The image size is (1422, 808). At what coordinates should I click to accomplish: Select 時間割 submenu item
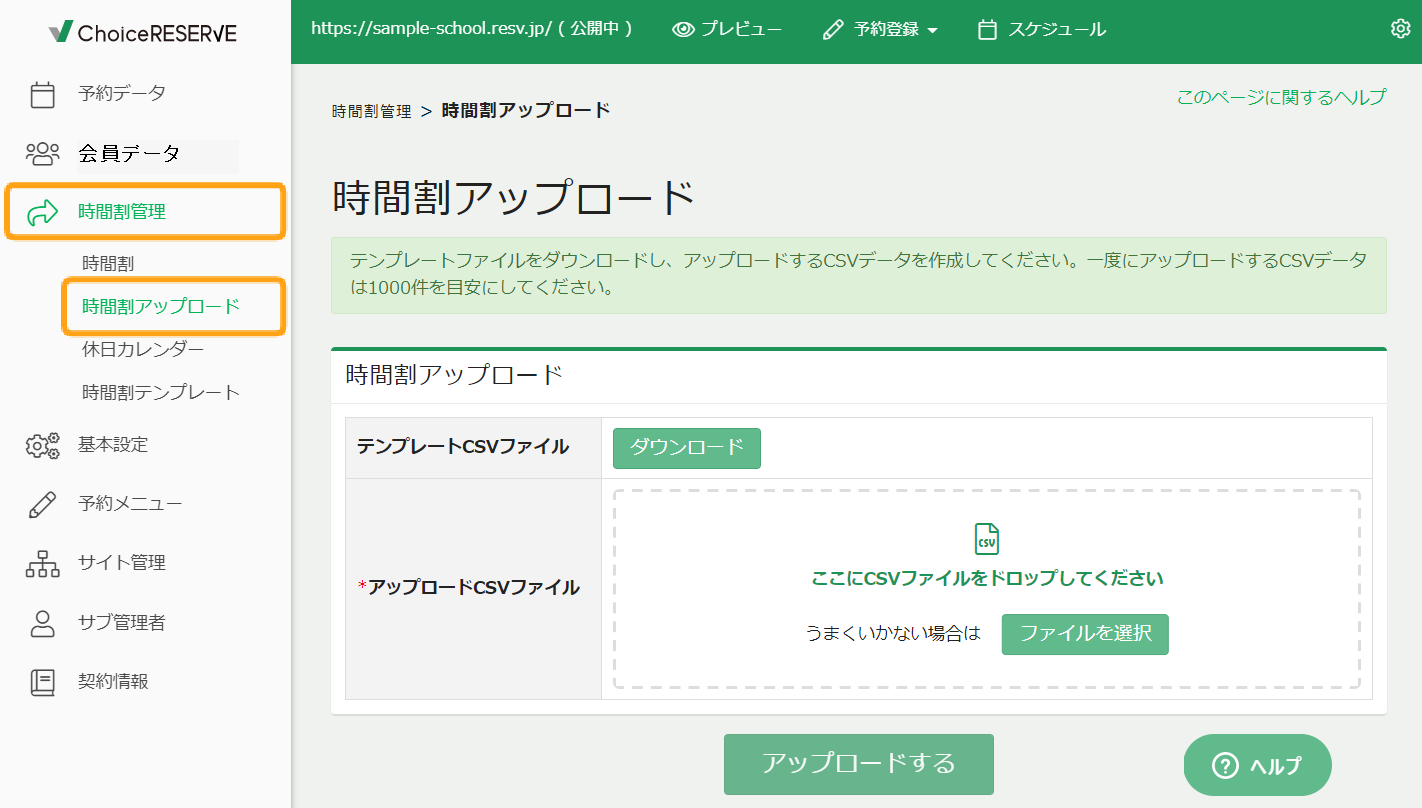(x=108, y=264)
